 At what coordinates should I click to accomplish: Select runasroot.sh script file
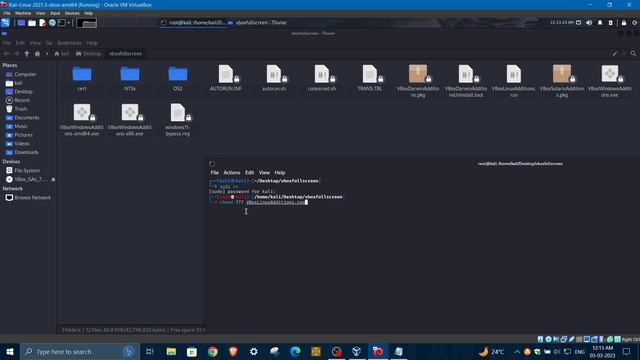tap(322, 78)
